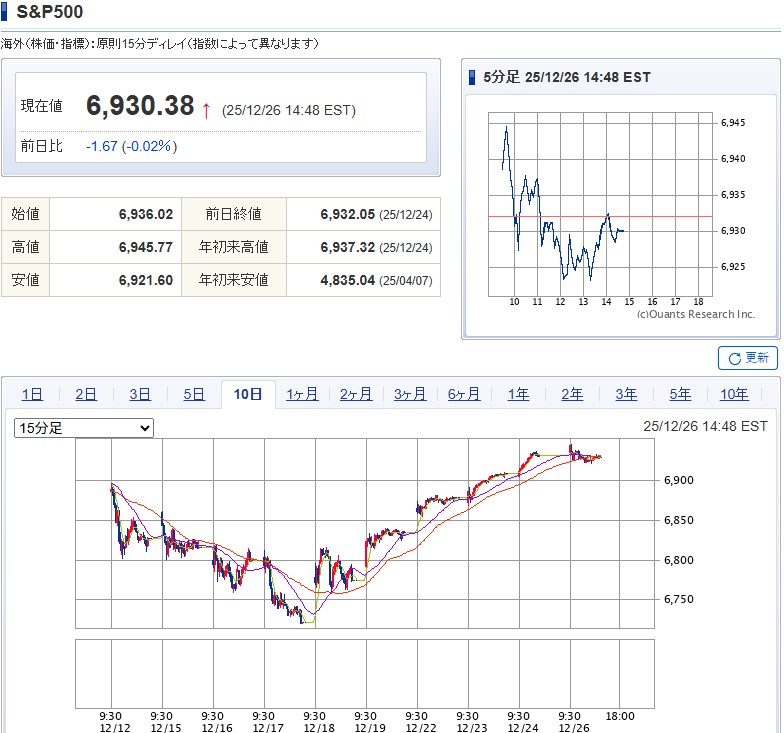Display the 3年 chart range
Screen dimensions: 784x733
click(626, 394)
